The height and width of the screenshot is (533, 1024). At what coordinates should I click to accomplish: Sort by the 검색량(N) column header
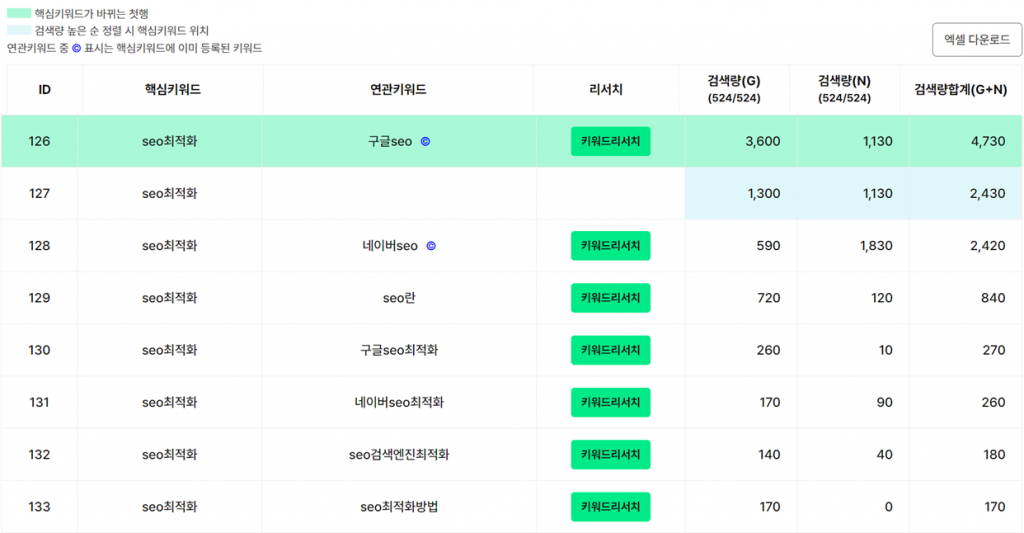pos(844,89)
